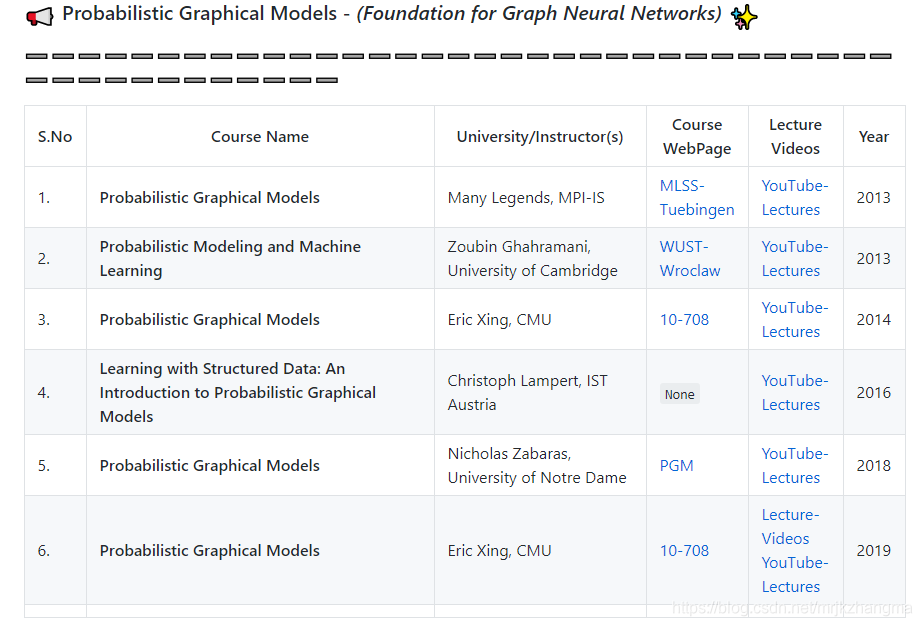The image size is (922, 626).
Task: Open the PGM course webpage link
Action: pos(676,466)
